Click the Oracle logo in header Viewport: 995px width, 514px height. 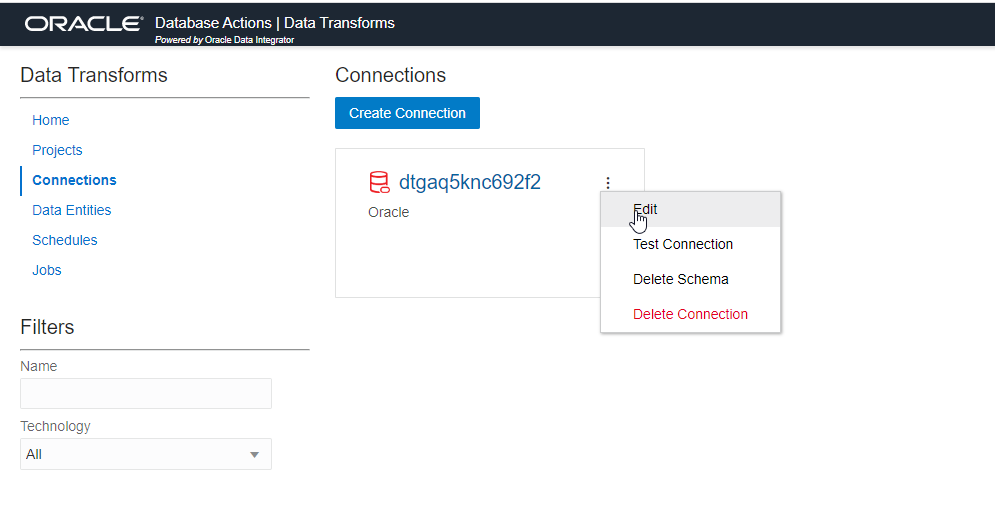(84, 23)
